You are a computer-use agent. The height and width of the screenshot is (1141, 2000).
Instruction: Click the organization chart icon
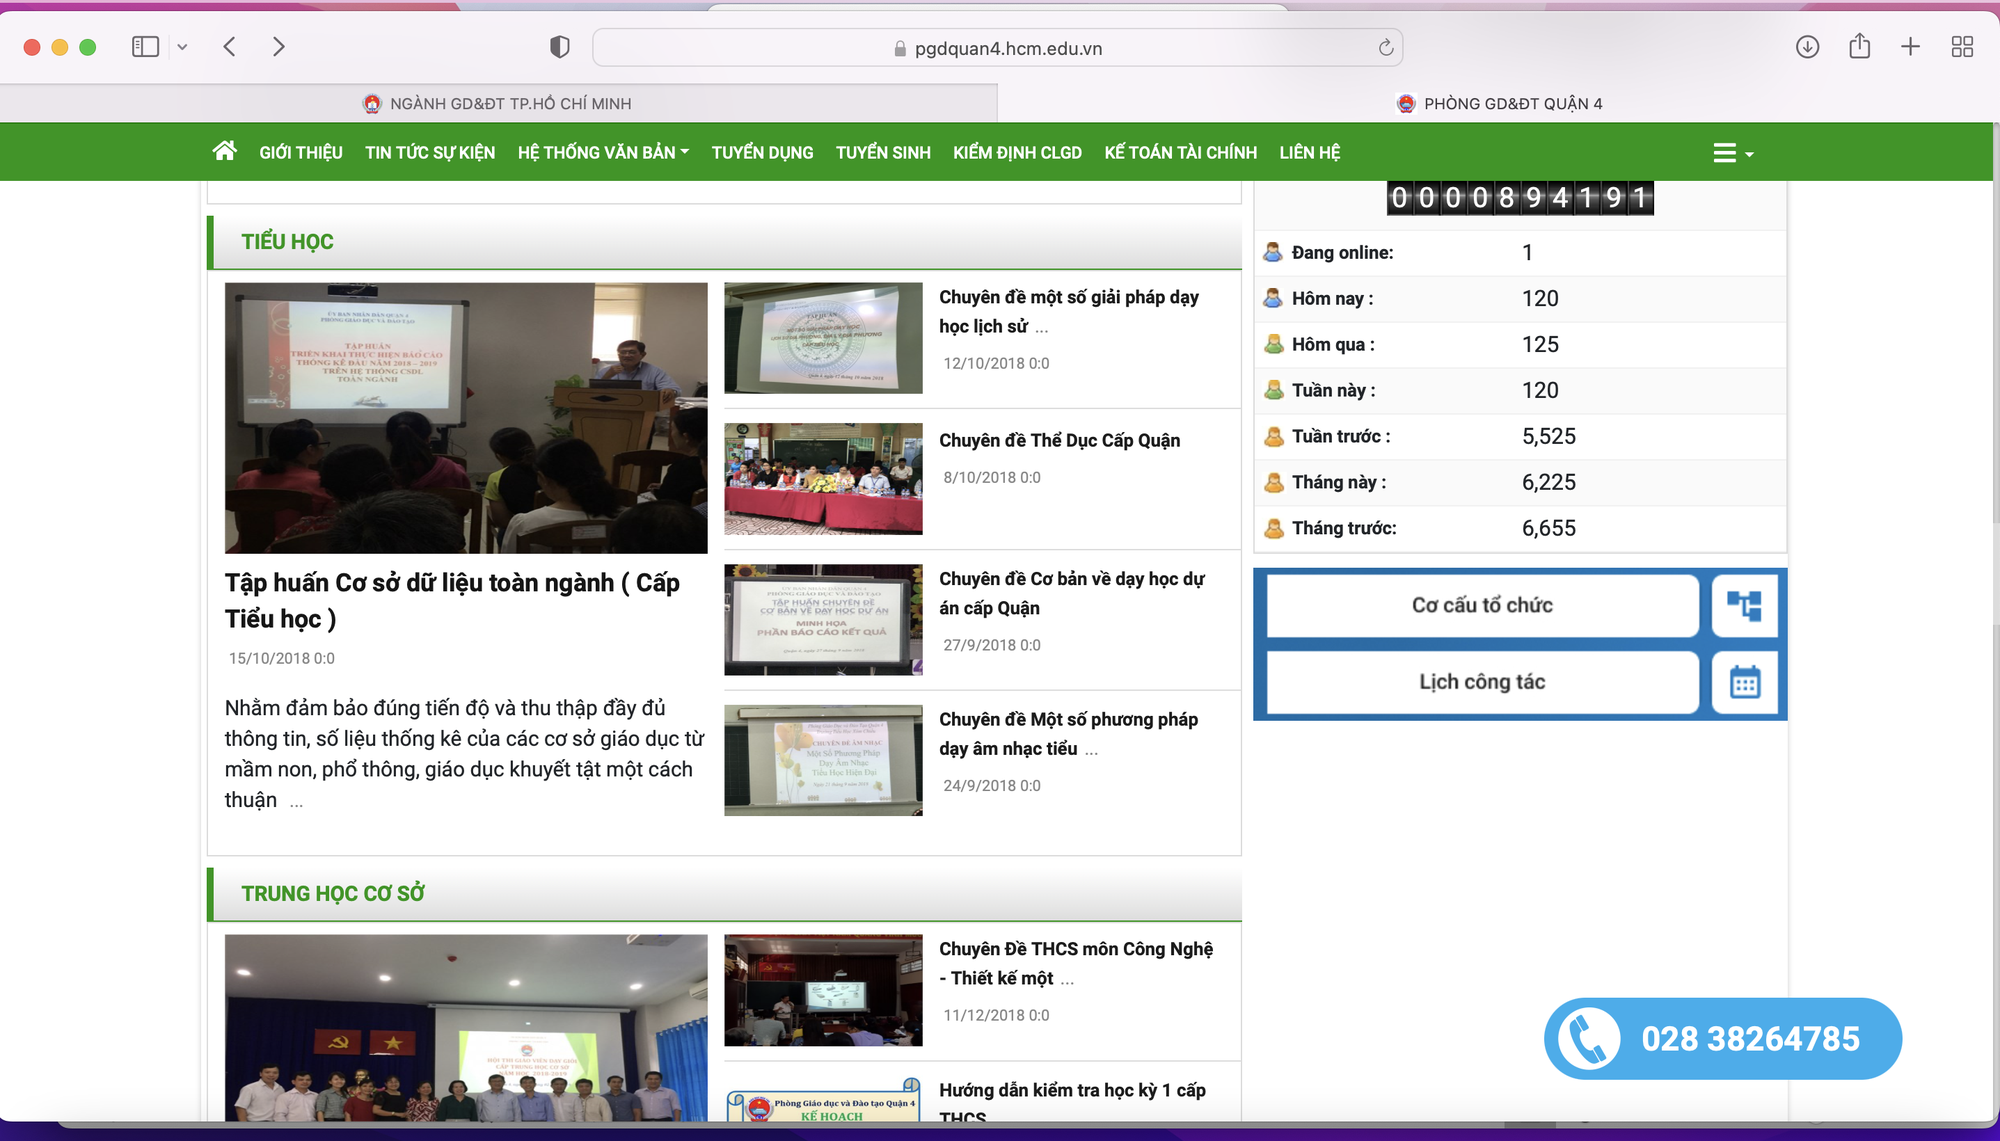[1744, 606]
